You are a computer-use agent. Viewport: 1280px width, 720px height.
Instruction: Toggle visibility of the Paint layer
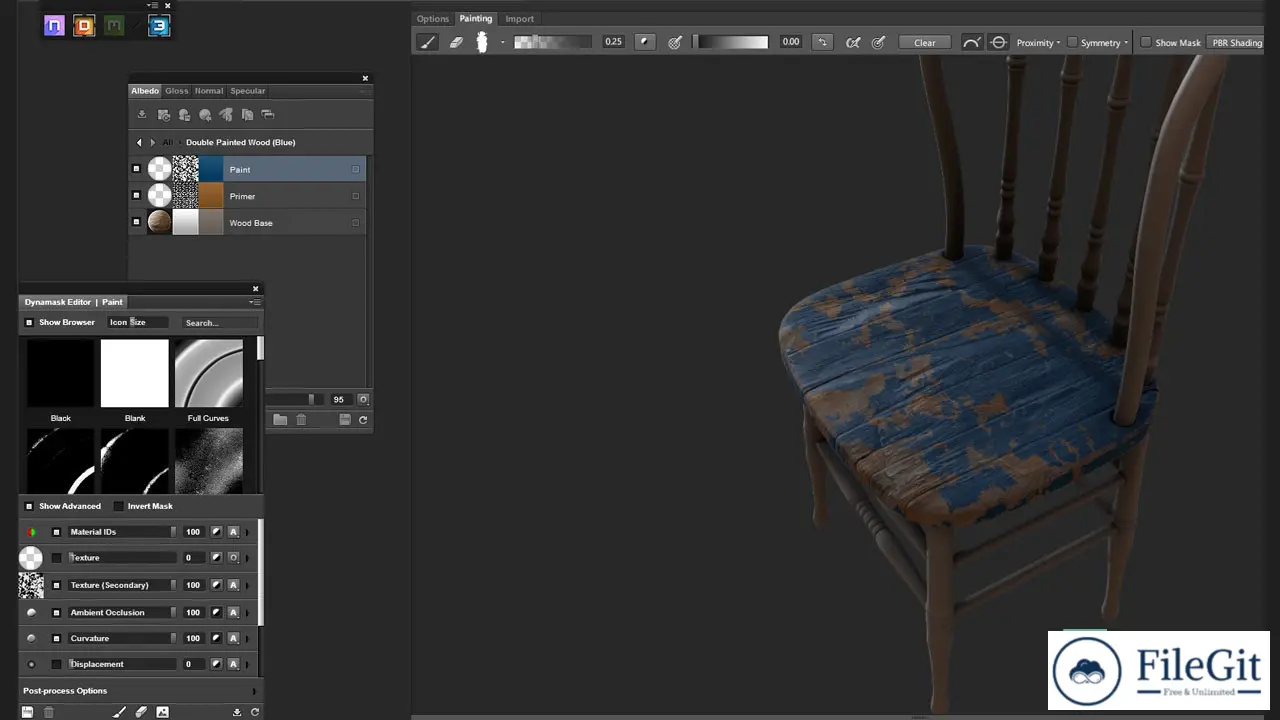(136, 169)
